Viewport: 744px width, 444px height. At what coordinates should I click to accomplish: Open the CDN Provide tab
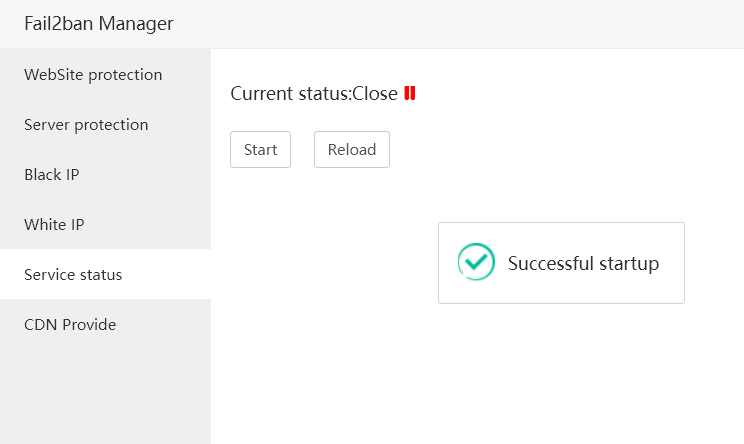coord(70,325)
